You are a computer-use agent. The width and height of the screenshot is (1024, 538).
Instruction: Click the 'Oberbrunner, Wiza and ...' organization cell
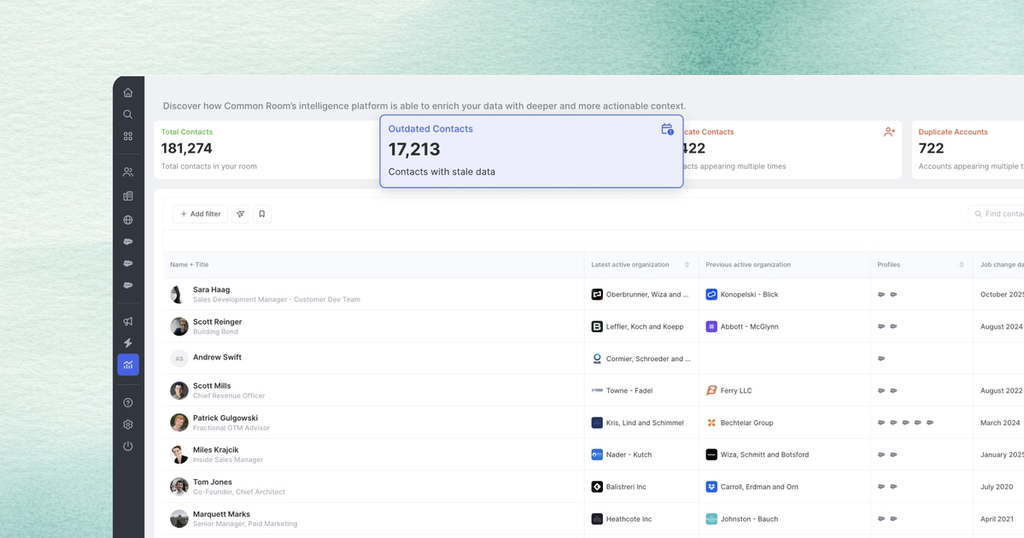pos(641,294)
